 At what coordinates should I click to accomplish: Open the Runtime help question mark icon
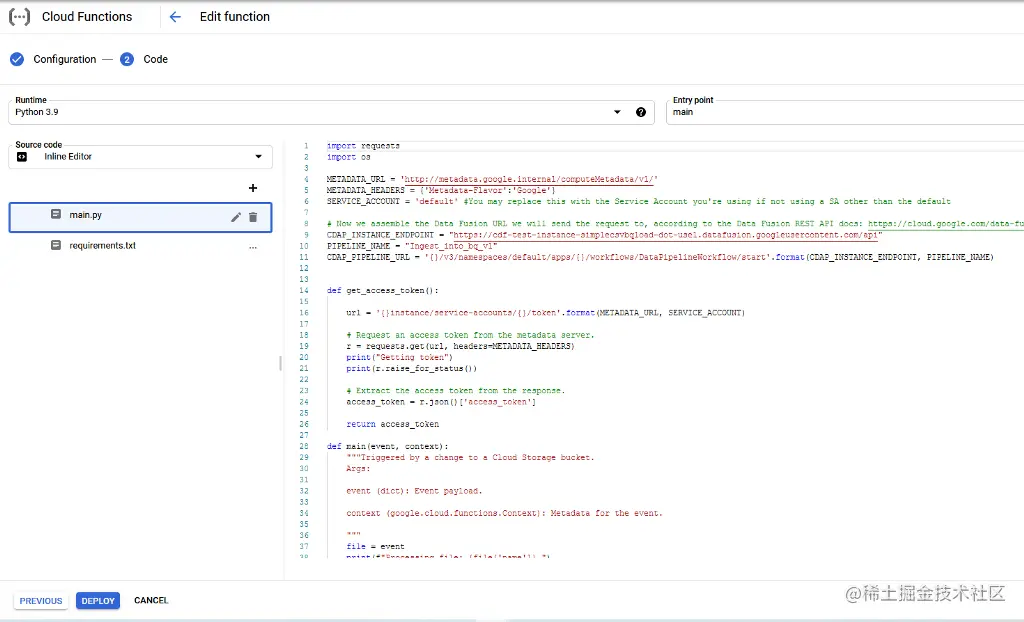[x=641, y=112]
